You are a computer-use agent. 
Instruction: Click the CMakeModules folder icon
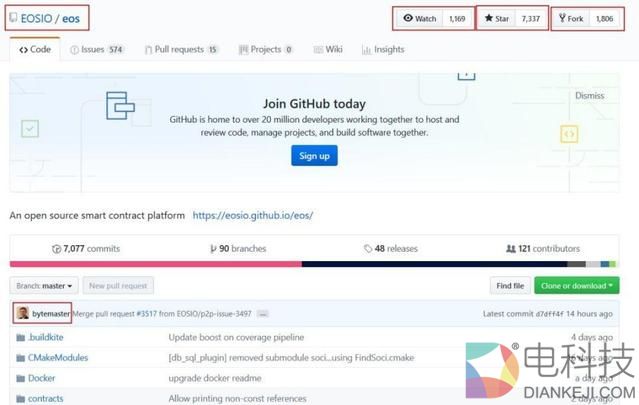point(20,357)
